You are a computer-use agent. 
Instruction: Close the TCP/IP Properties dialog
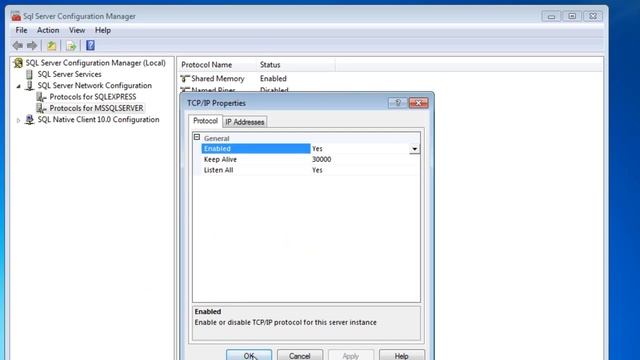418,103
